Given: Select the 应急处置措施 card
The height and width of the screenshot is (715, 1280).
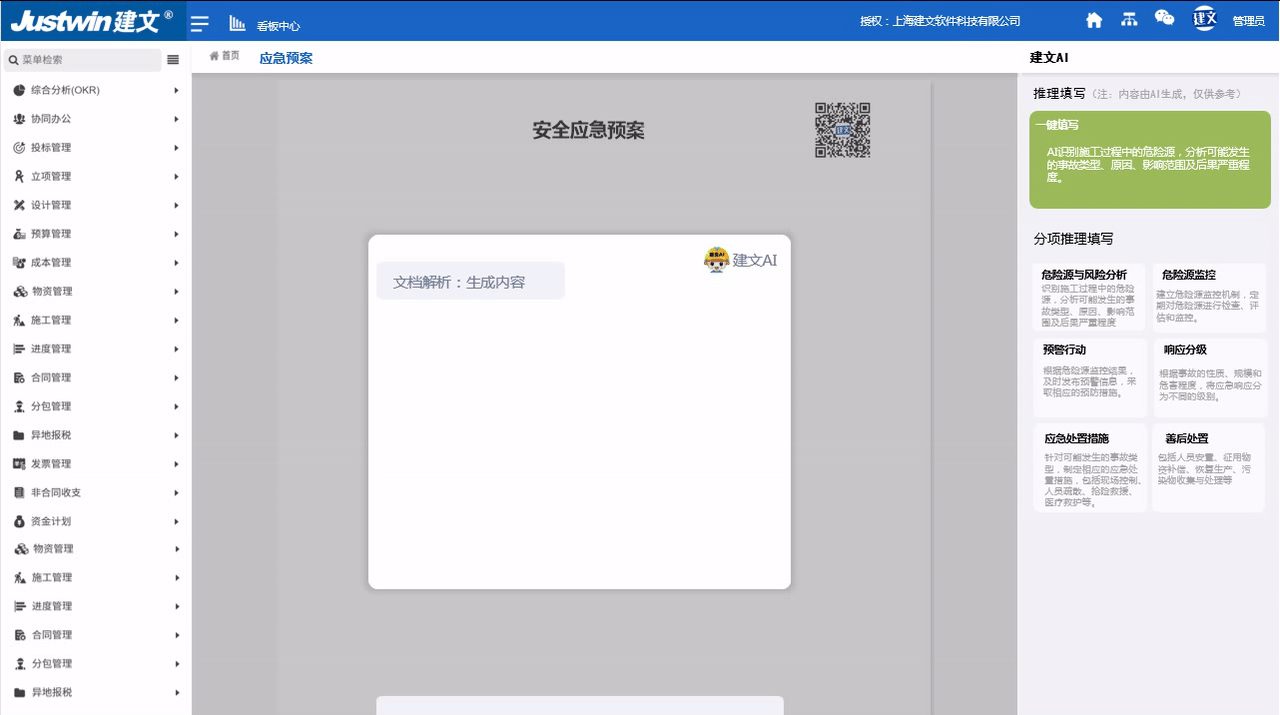Looking at the screenshot, I should point(1090,468).
